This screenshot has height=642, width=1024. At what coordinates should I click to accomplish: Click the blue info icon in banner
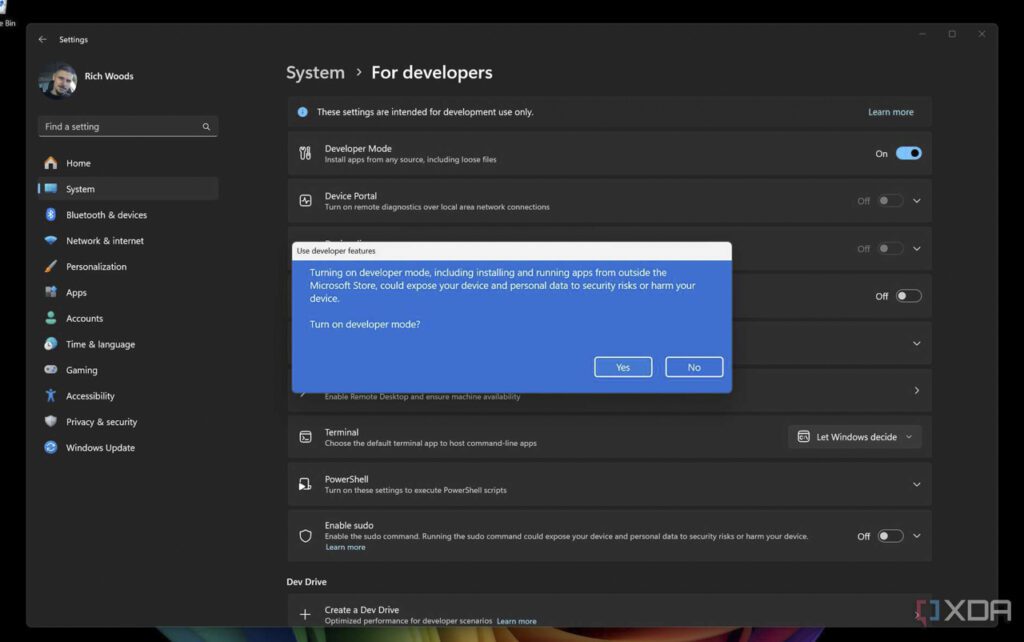302,112
